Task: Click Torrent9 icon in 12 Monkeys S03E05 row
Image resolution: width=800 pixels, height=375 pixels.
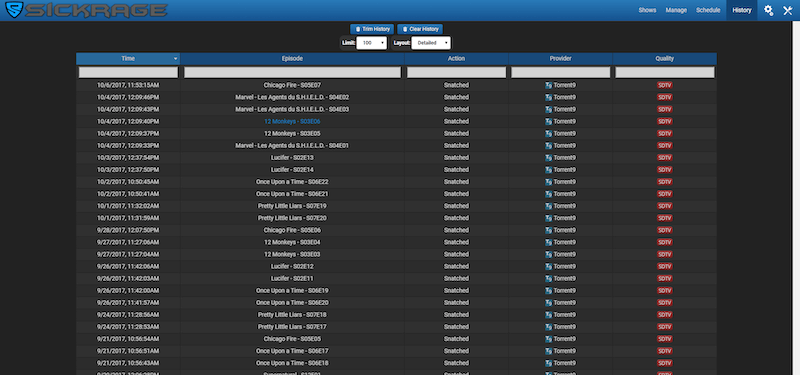Action: pyautogui.click(x=548, y=134)
